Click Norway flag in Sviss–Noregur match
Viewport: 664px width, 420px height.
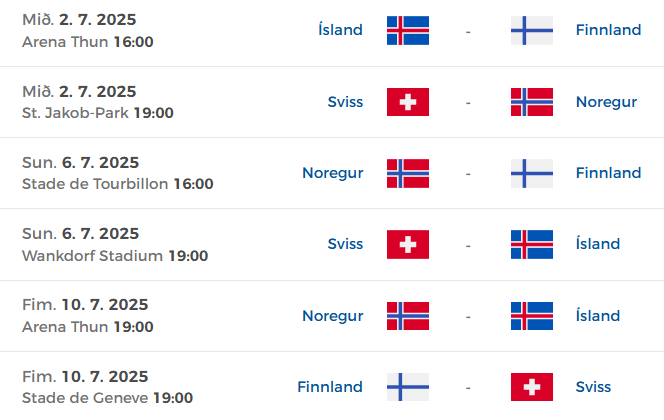(532, 102)
